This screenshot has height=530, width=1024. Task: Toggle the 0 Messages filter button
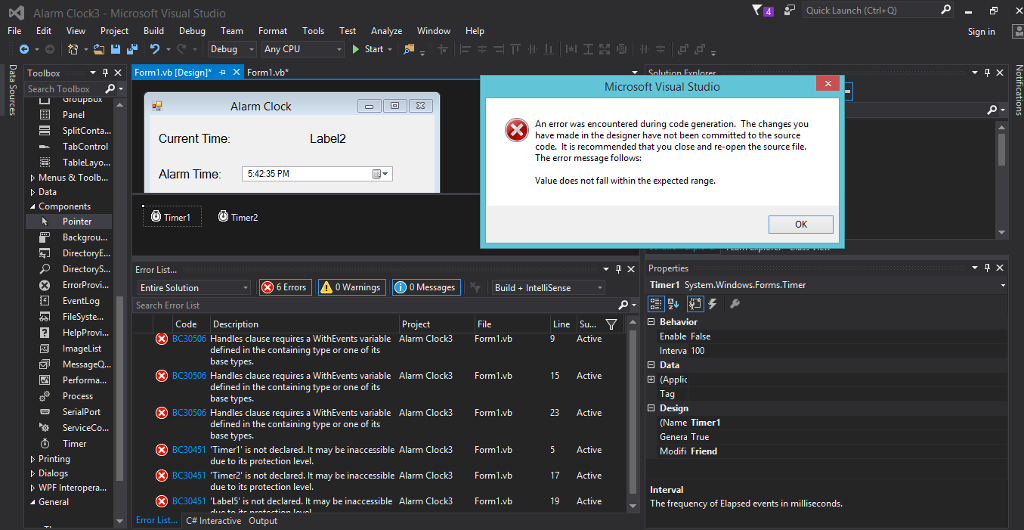tap(426, 287)
